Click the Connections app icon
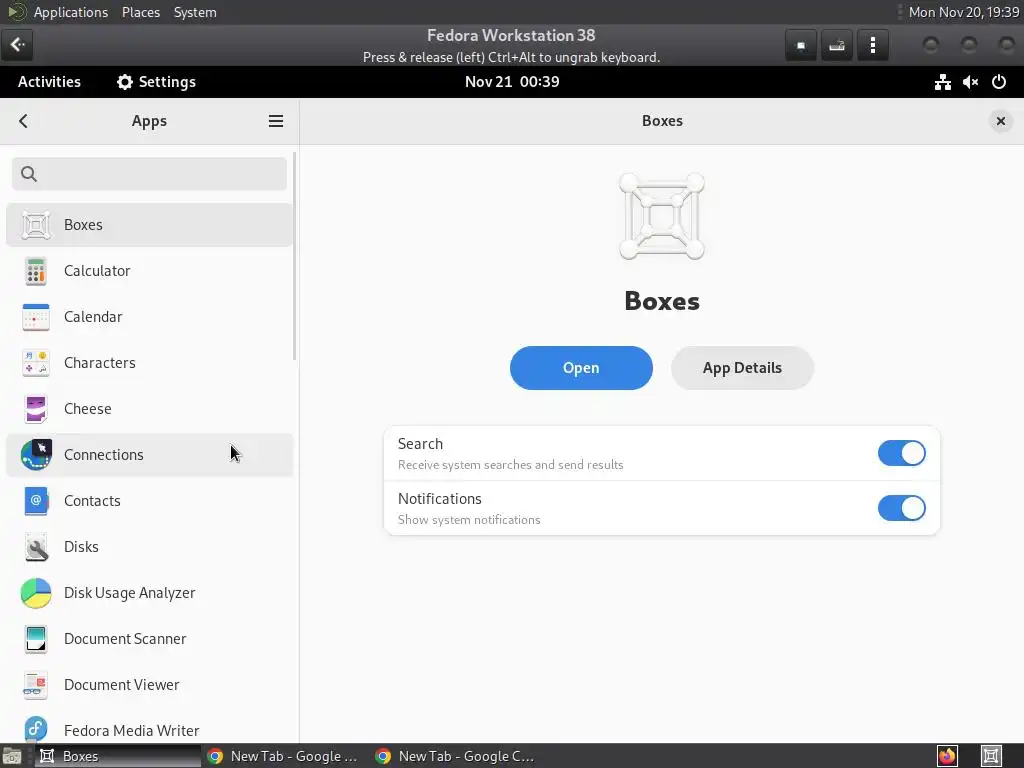Image resolution: width=1024 pixels, height=768 pixels. coord(35,455)
